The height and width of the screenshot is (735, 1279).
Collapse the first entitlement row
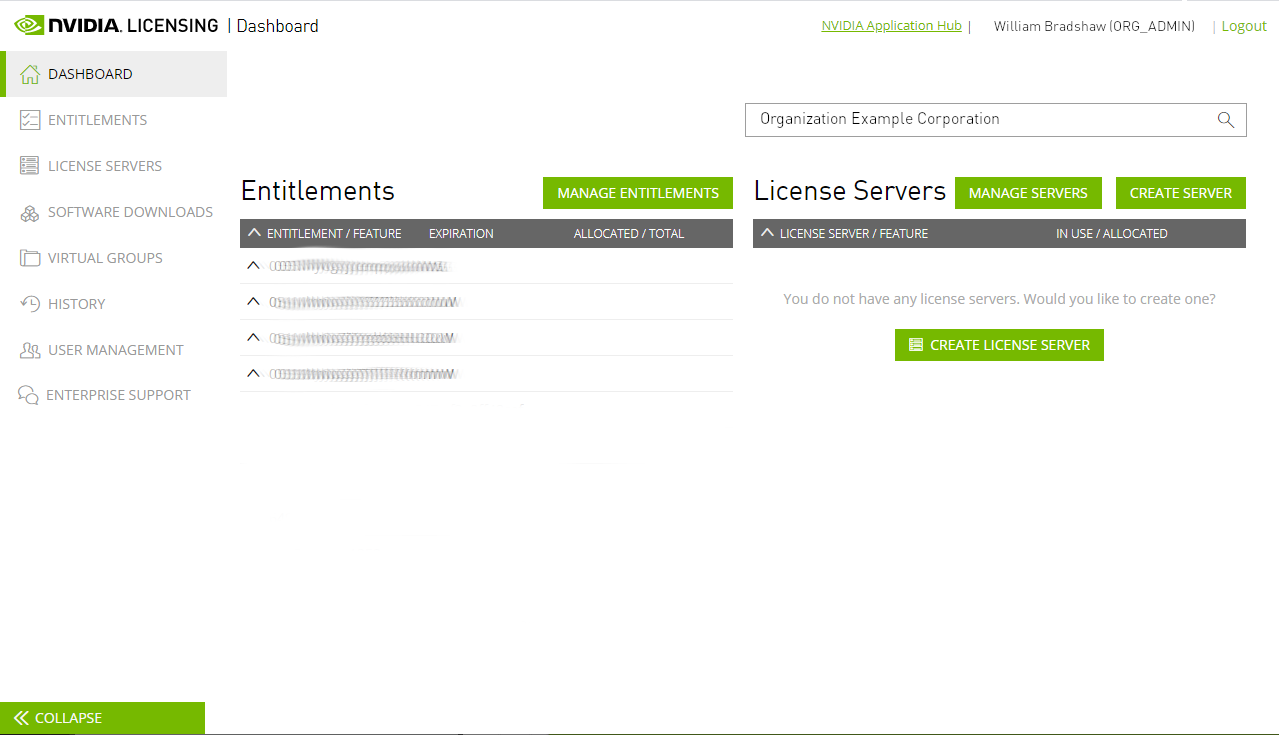[254, 266]
